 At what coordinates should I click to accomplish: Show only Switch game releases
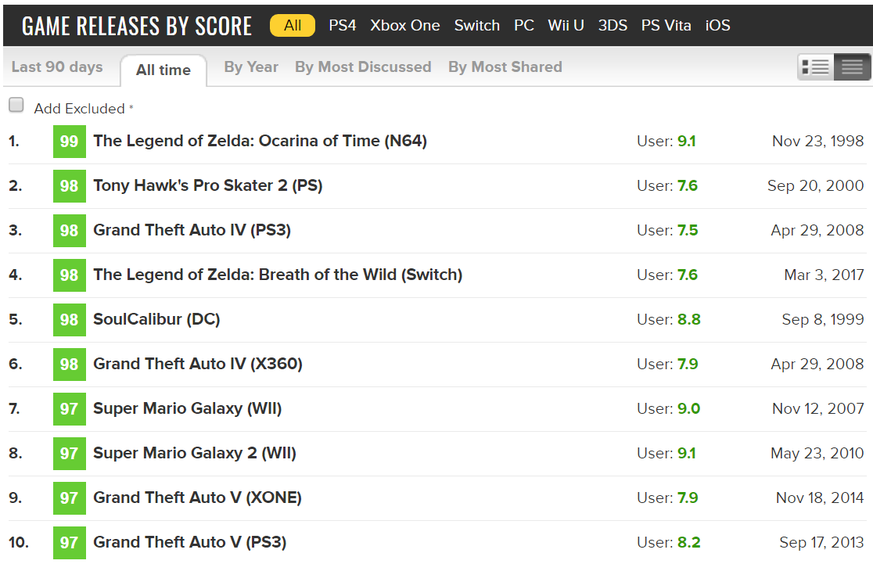click(x=476, y=25)
